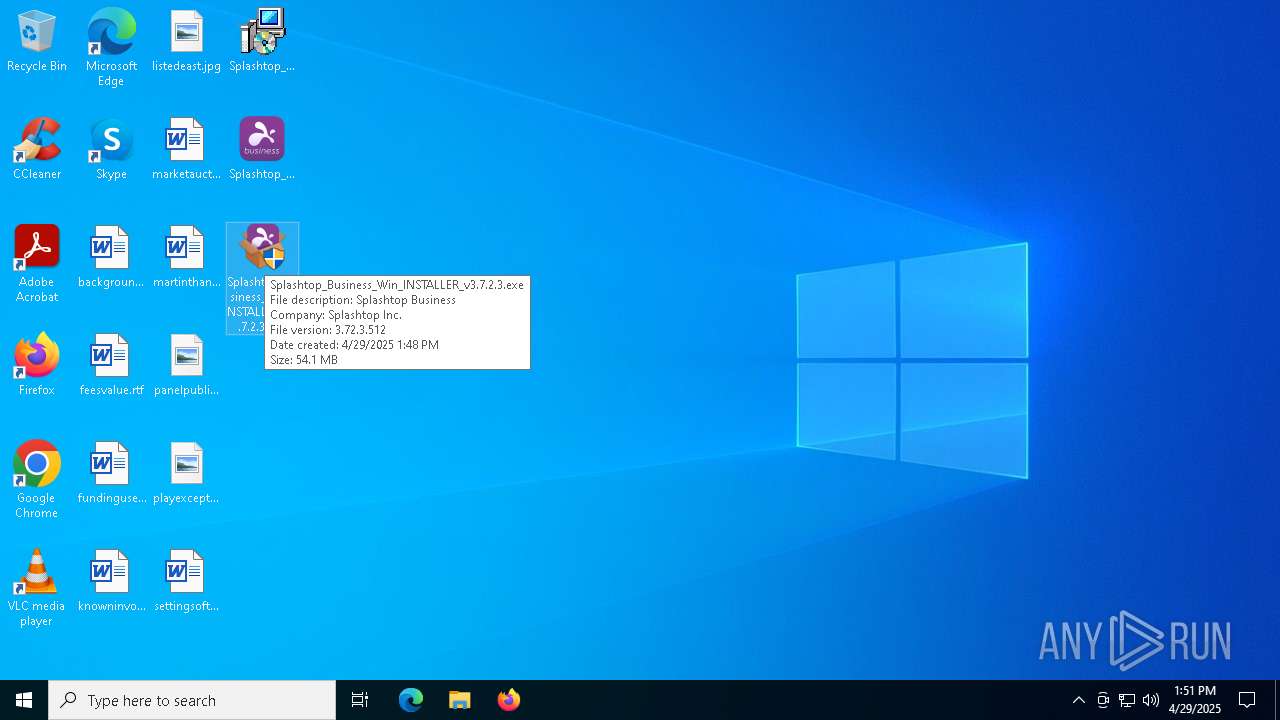Select the knowninvo... Word document
This screenshot has width=1280, height=720.
(x=111, y=582)
